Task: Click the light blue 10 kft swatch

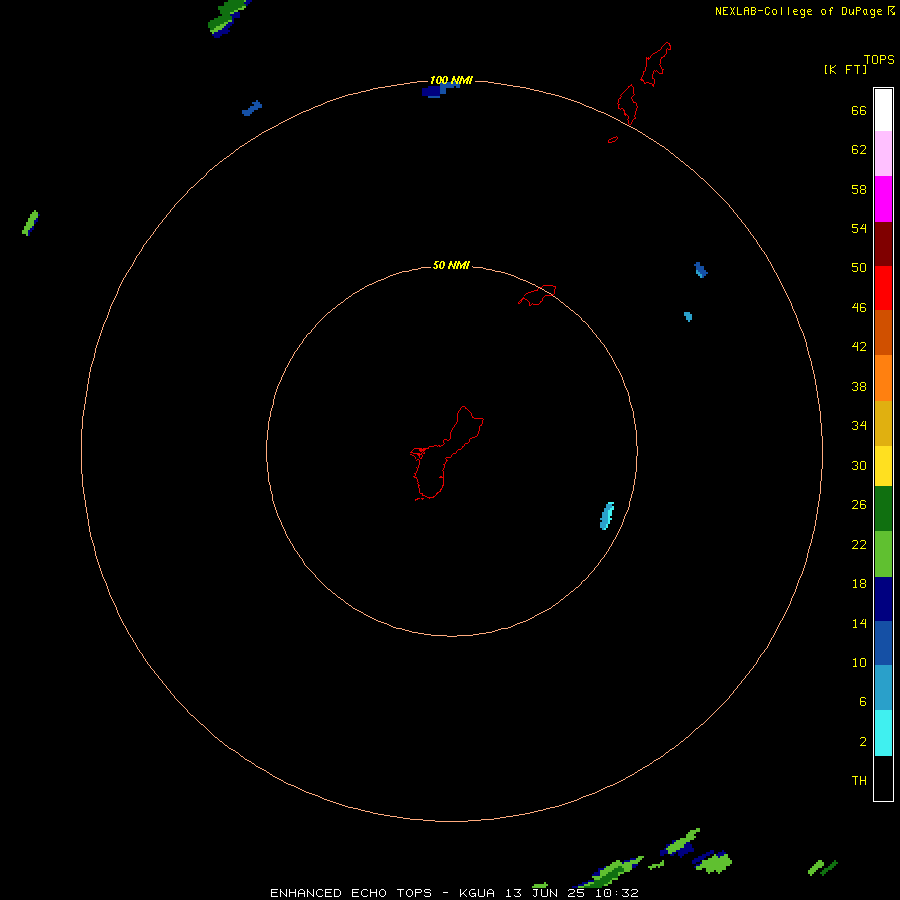Action: pyautogui.click(x=883, y=688)
